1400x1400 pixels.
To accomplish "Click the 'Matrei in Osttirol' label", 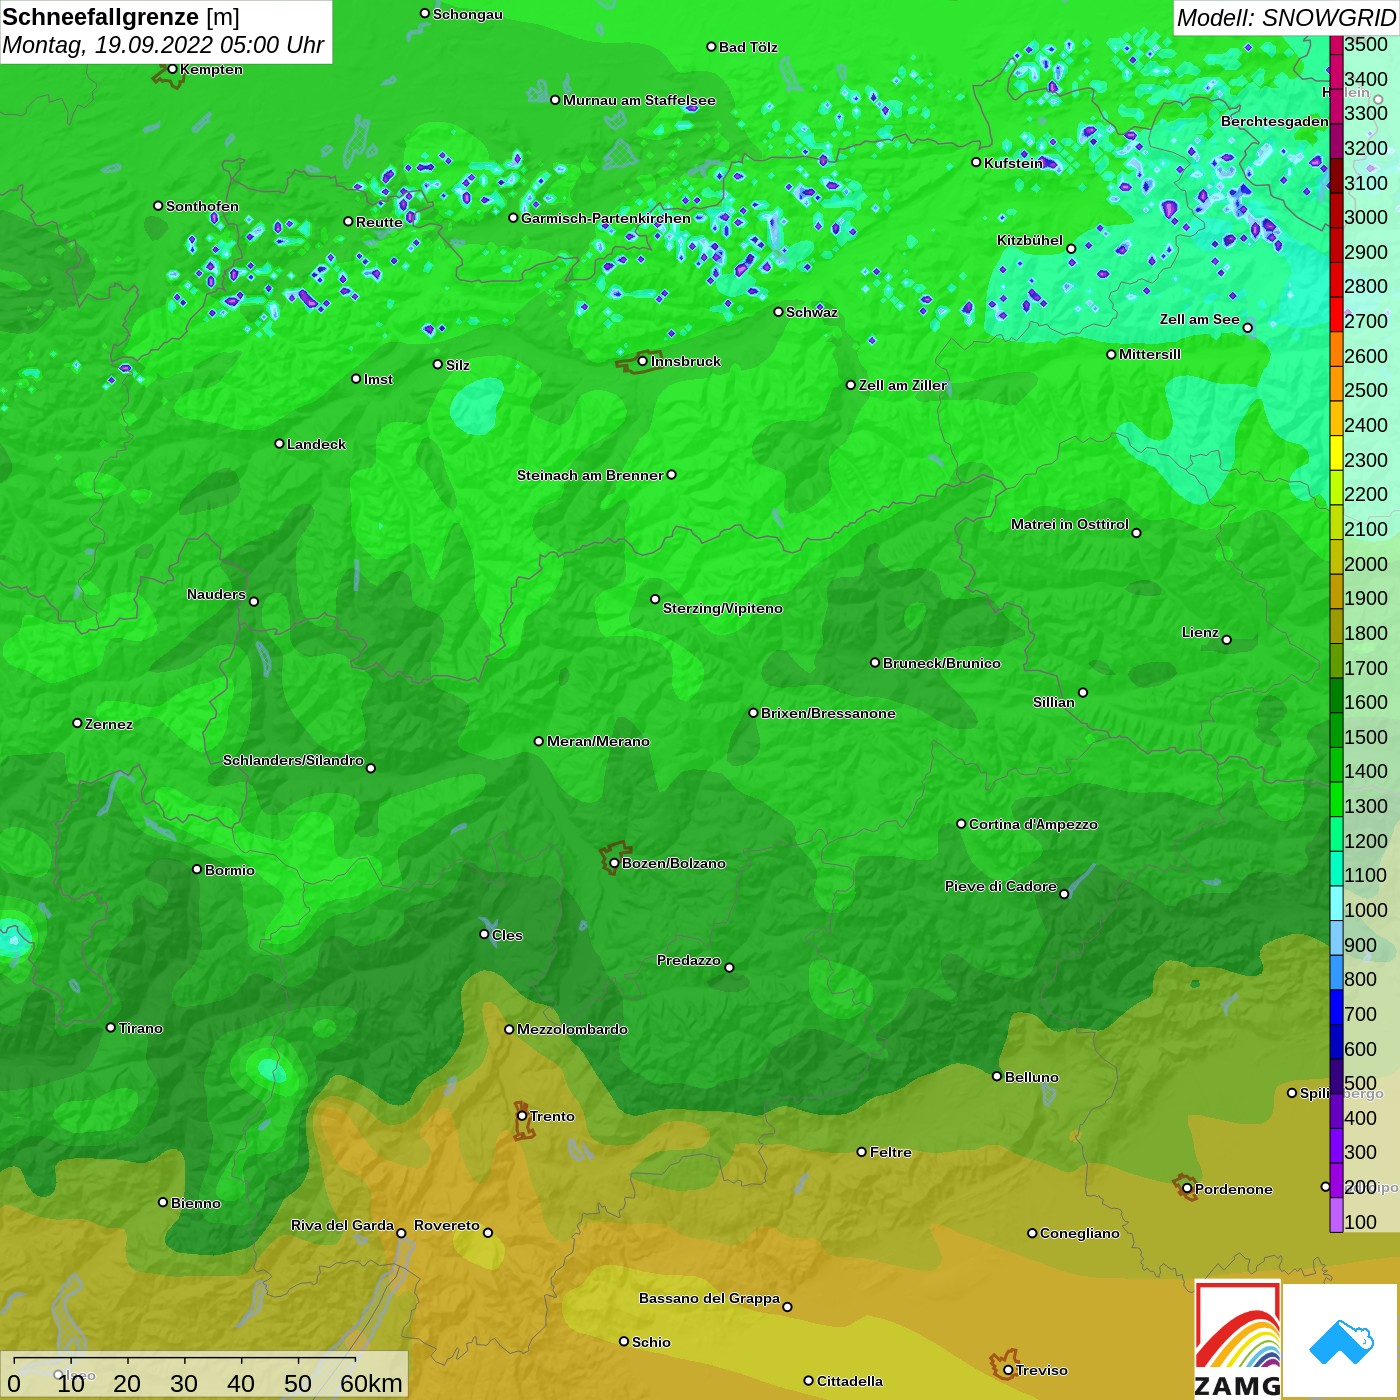I will tap(1070, 524).
